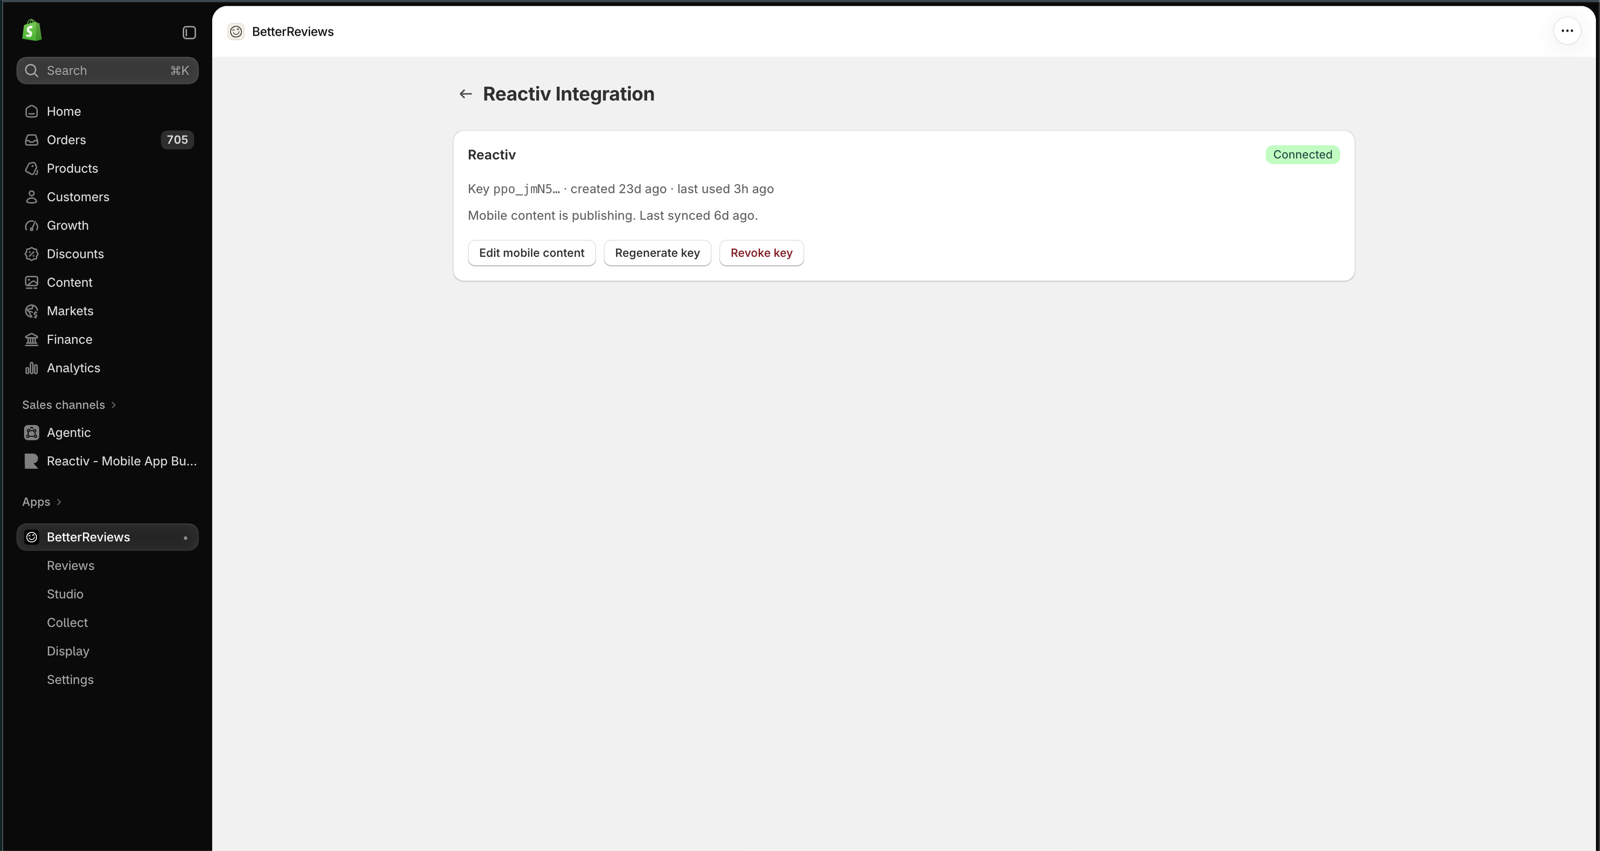Click the Orders inbox icon
Screen dimensions: 1600x851
[x=32, y=140]
